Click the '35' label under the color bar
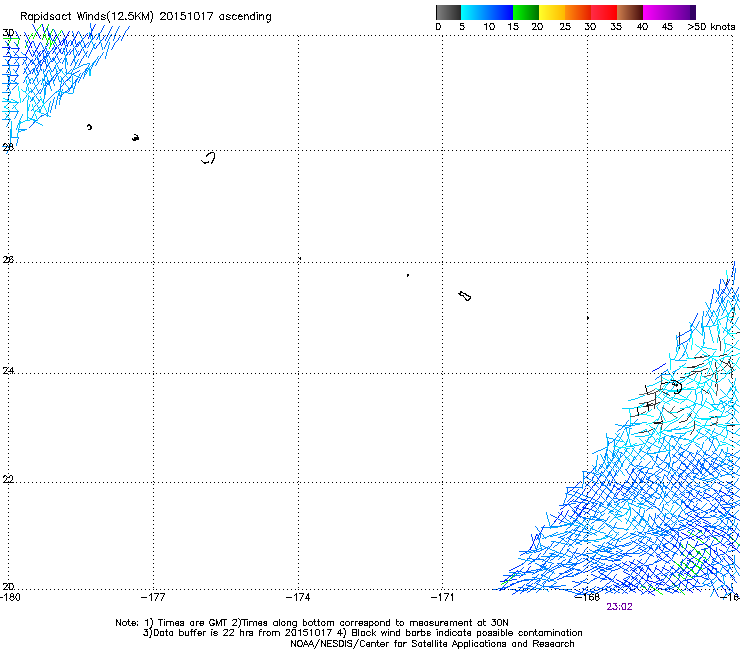 pos(616,27)
